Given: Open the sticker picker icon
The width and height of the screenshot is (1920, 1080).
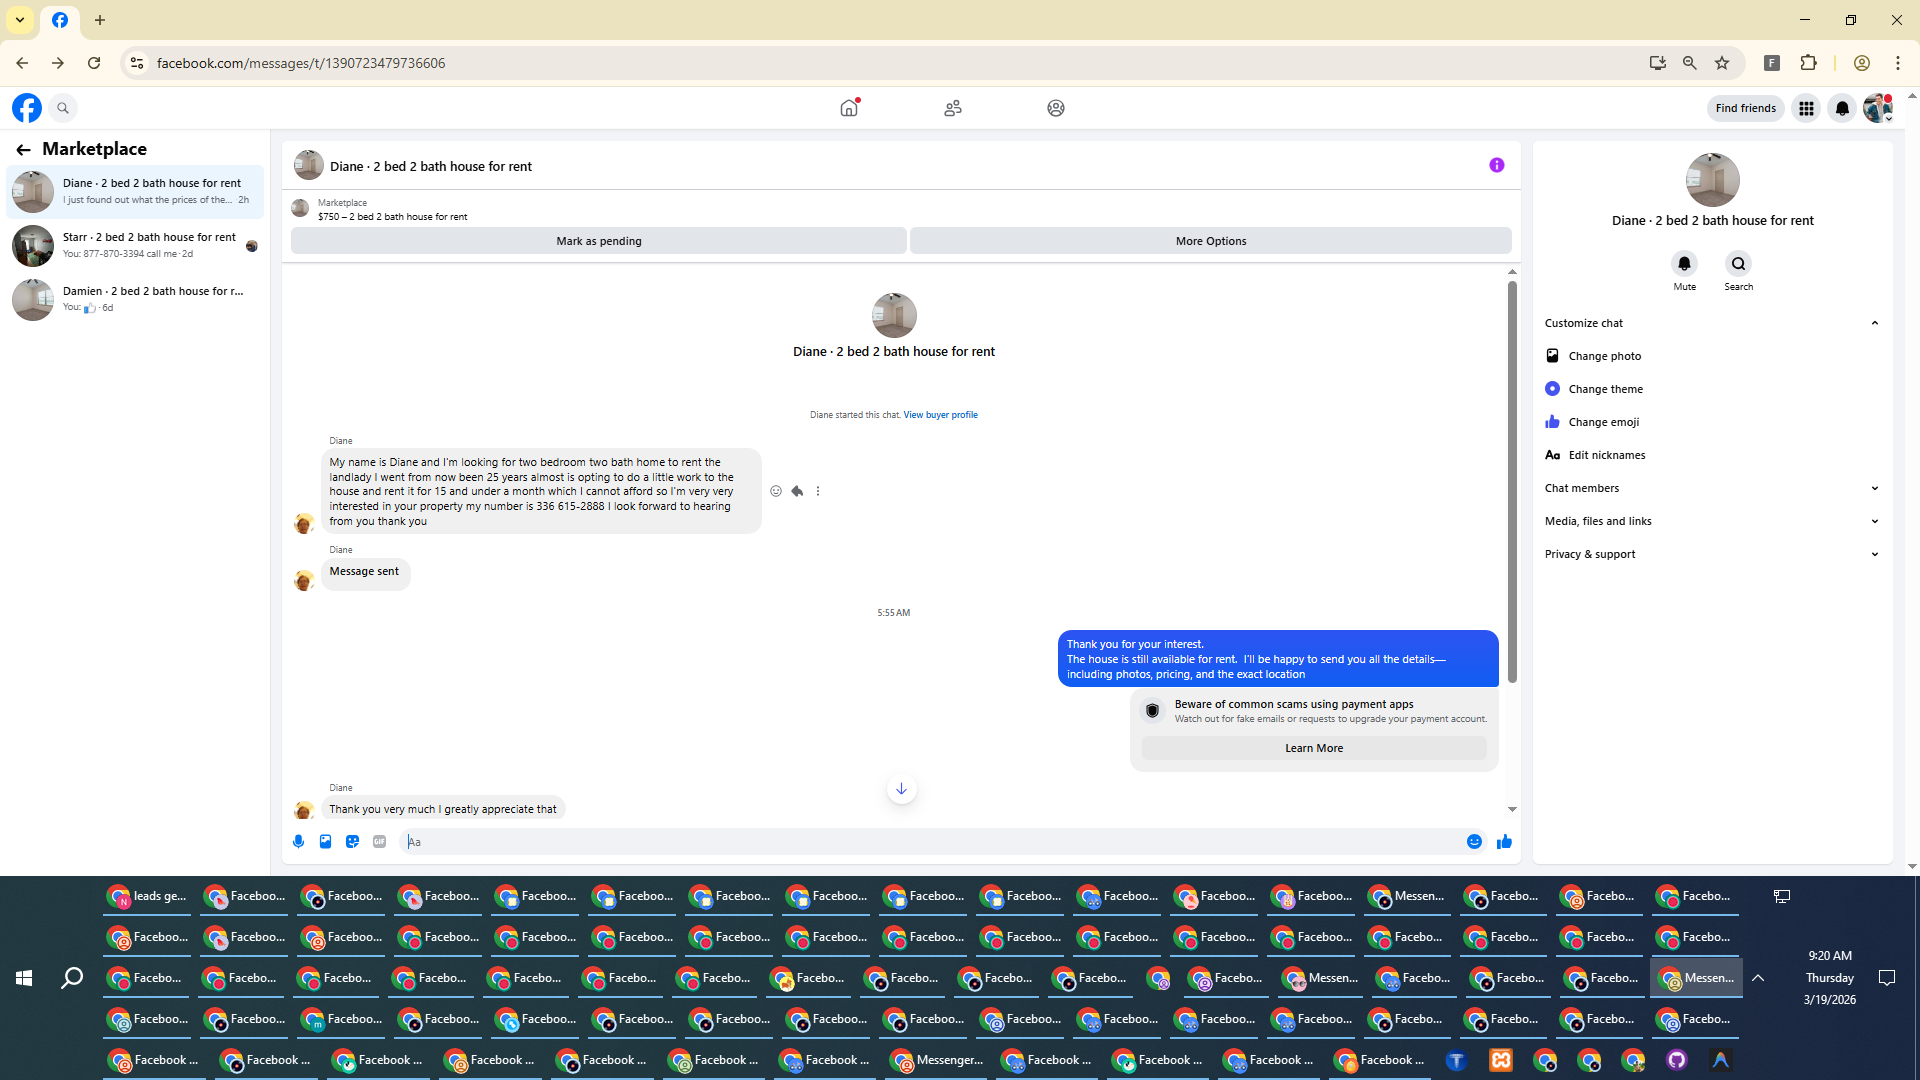Looking at the screenshot, I should point(352,842).
